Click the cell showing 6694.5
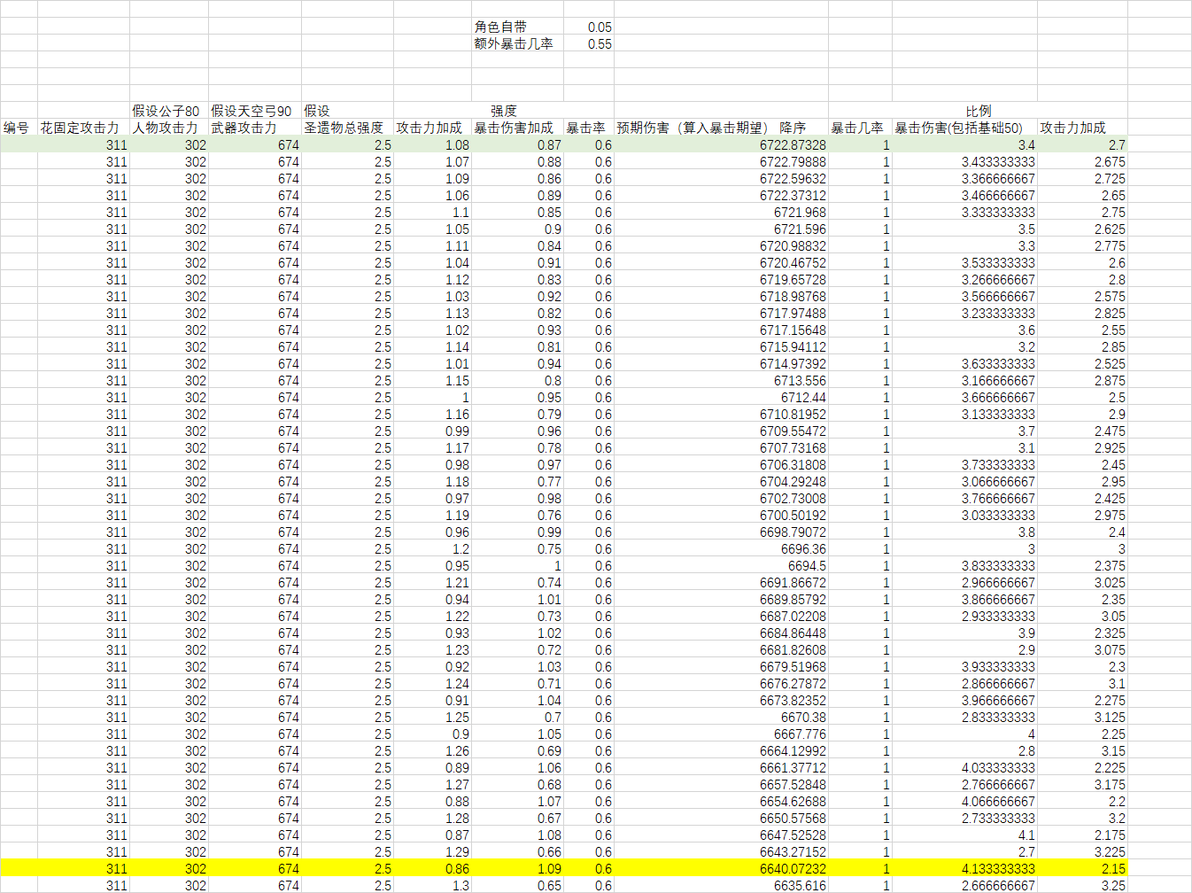Screen dimensions: 1192x893 721,565
